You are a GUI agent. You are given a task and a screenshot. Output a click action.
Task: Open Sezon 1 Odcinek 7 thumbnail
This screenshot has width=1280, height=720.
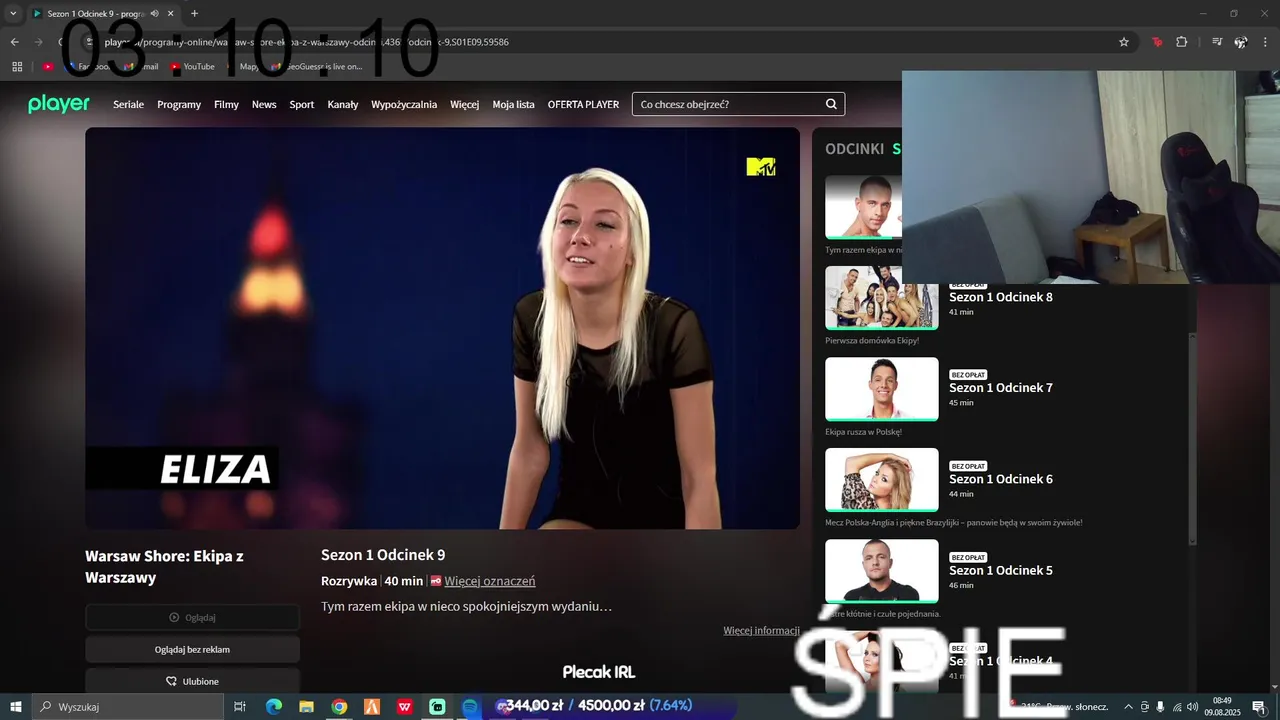click(882, 389)
